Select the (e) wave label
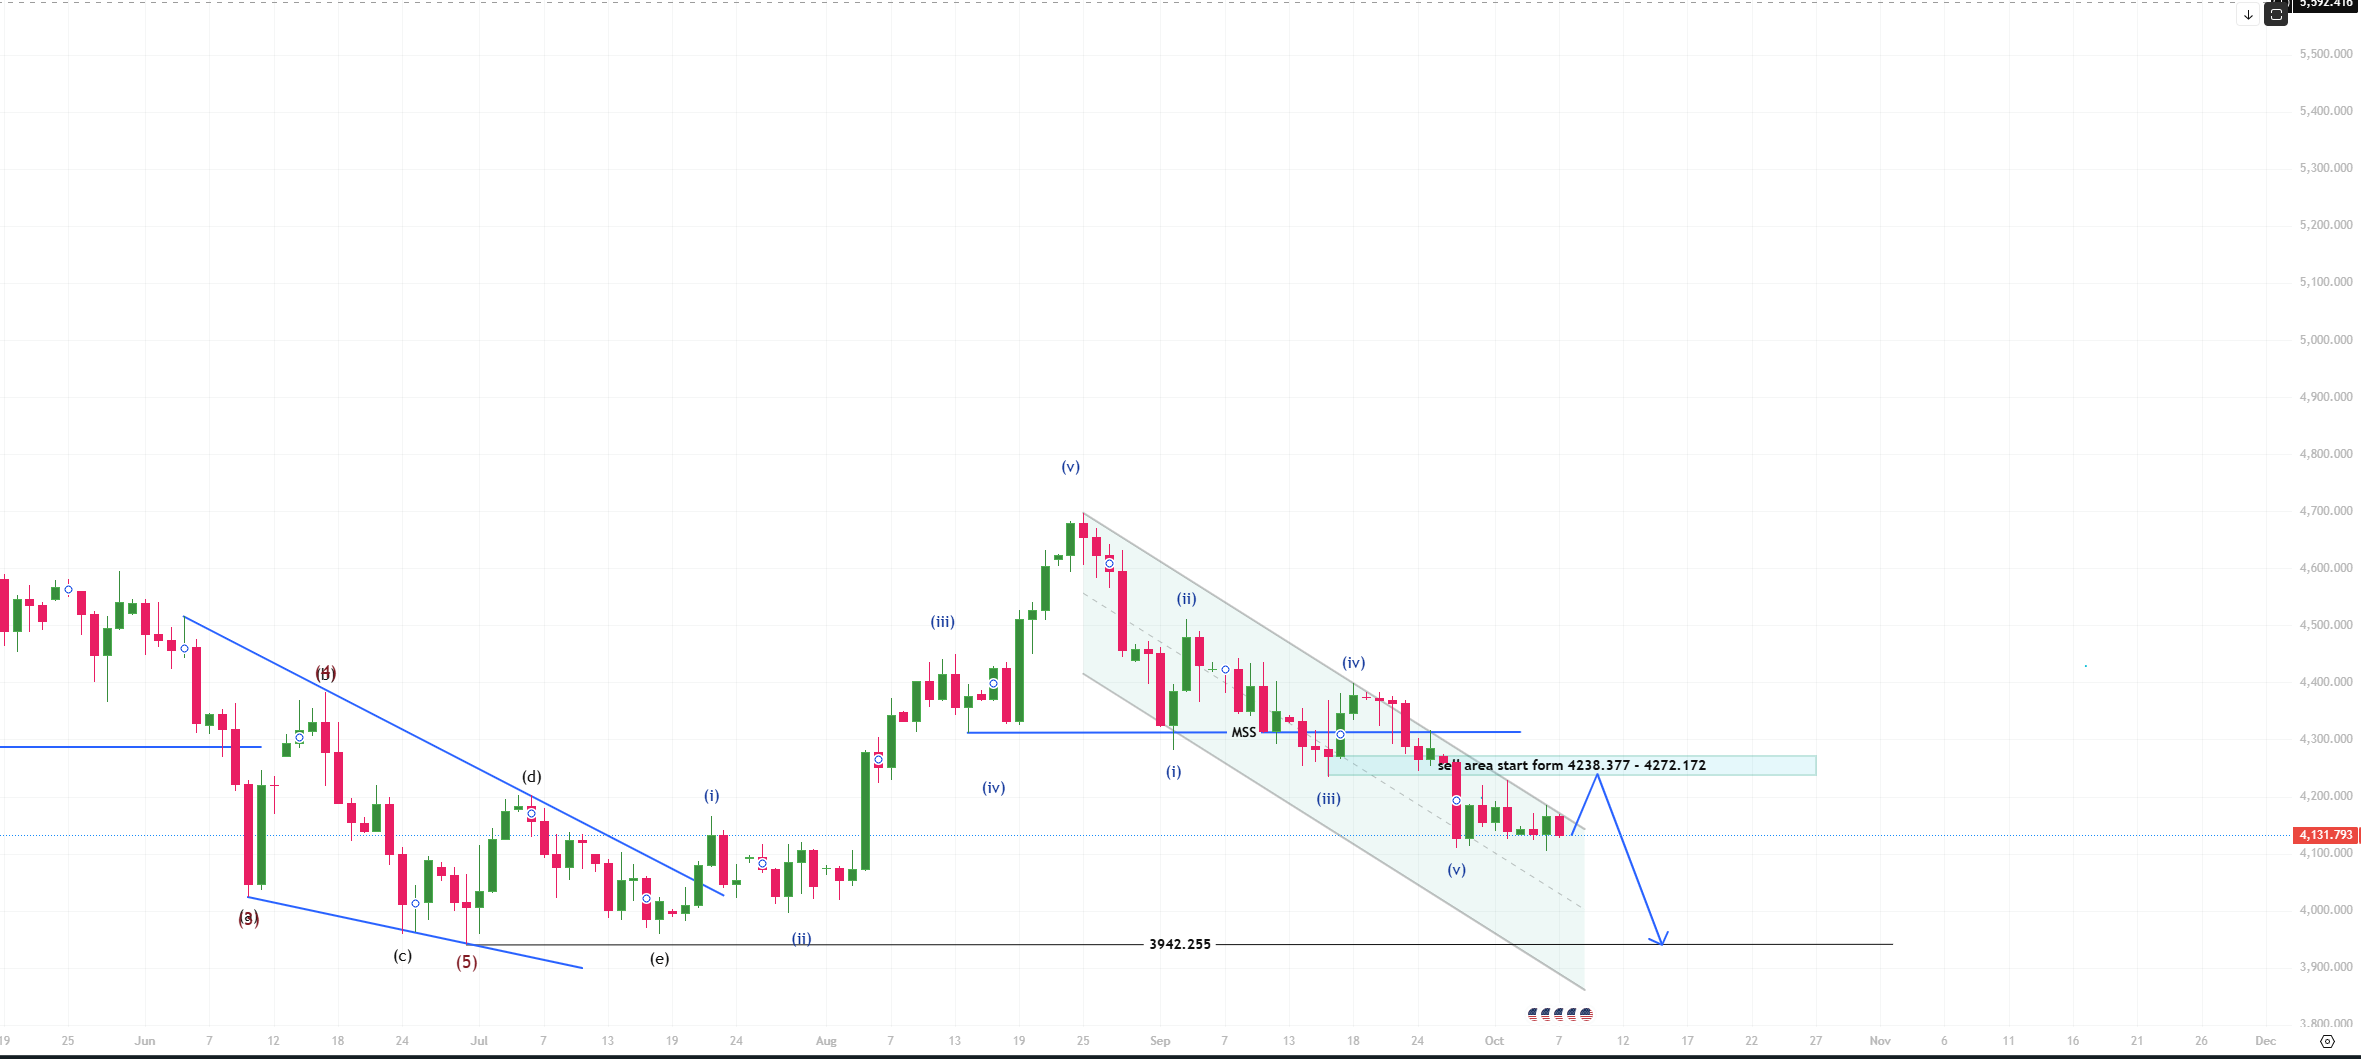The image size is (2361, 1059). point(659,958)
